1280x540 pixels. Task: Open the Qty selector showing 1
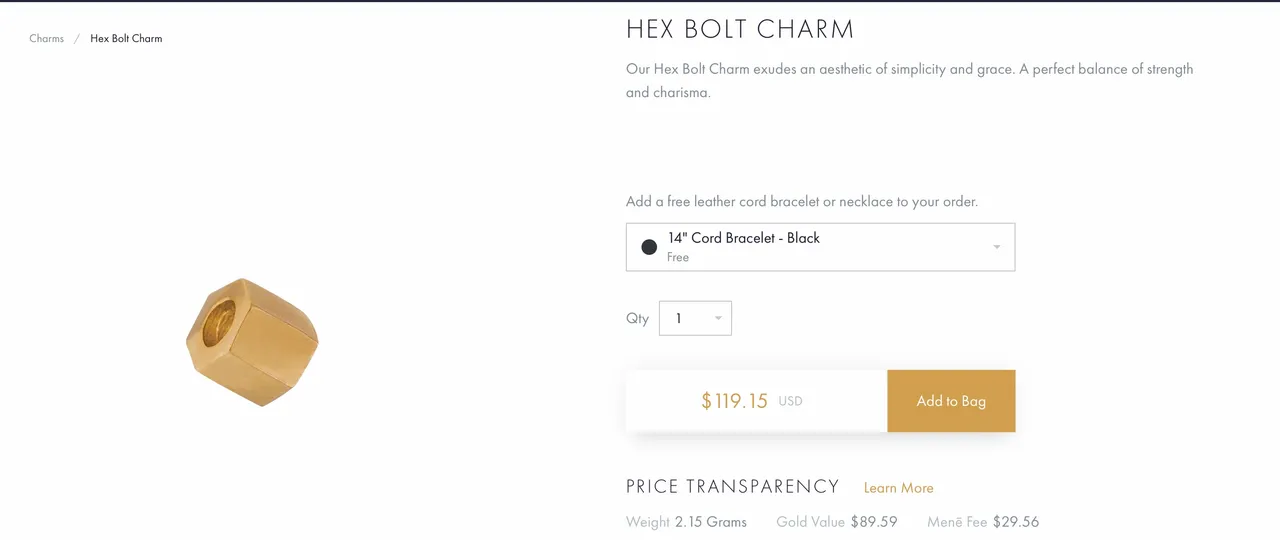pyautogui.click(x=695, y=318)
